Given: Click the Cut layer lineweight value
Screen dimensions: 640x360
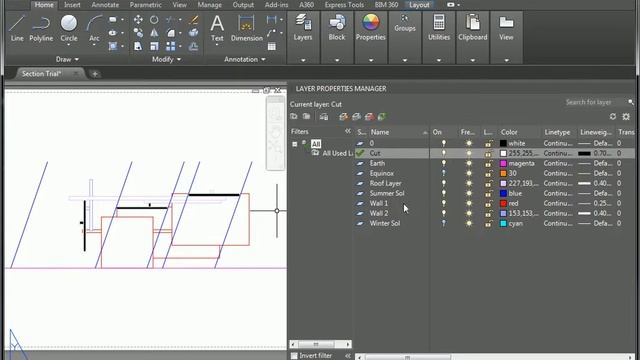Looking at the screenshot, I should [596, 153].
